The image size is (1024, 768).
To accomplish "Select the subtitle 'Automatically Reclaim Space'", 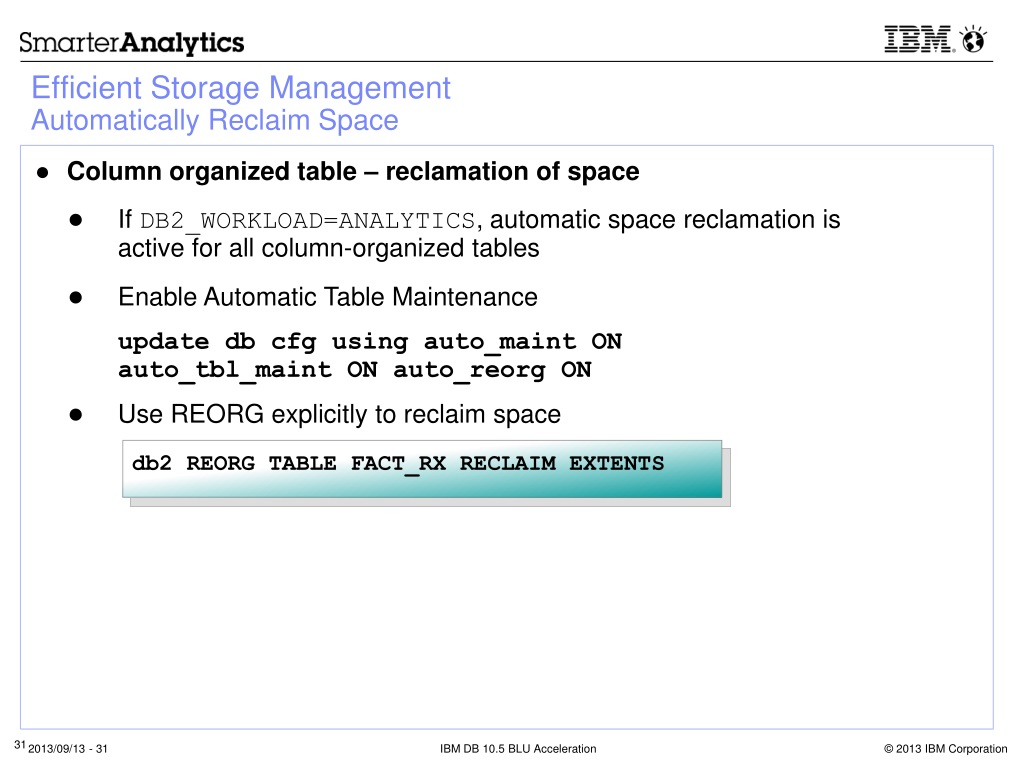I will pos(215,120).
